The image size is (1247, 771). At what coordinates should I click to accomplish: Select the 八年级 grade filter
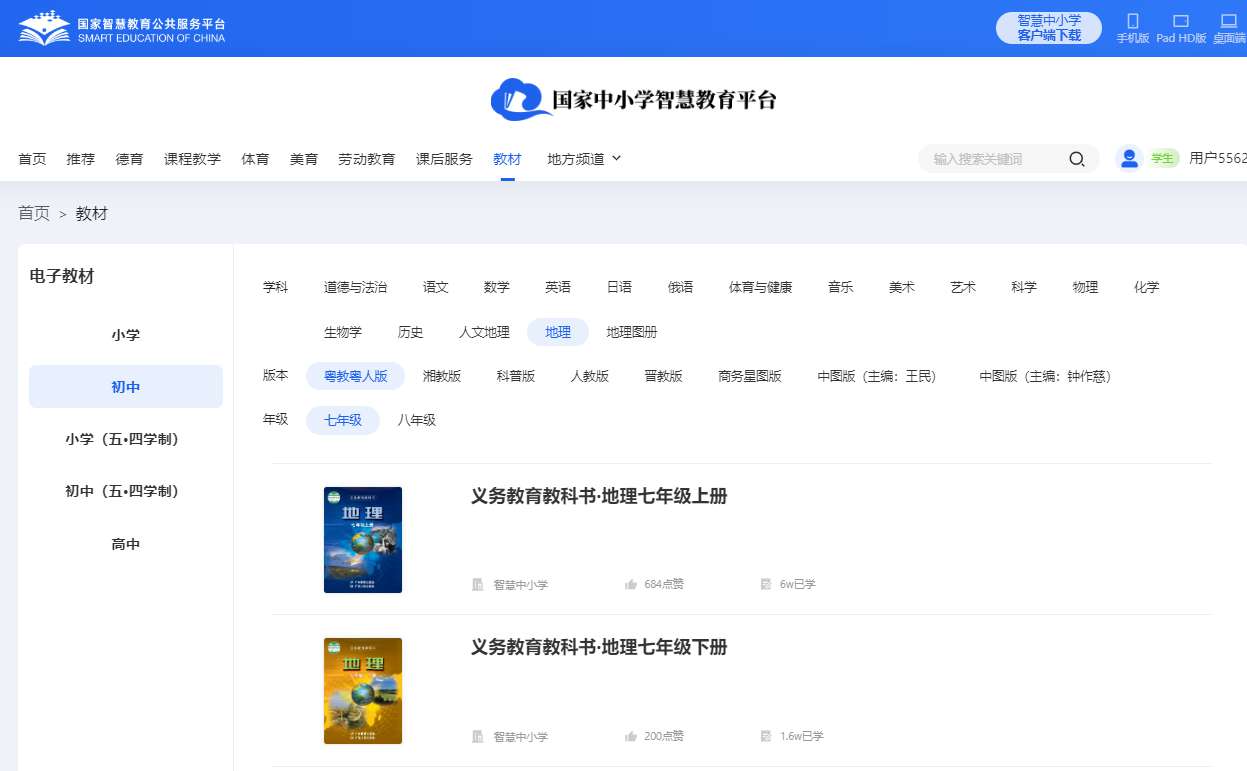click(x=417, y=420)
